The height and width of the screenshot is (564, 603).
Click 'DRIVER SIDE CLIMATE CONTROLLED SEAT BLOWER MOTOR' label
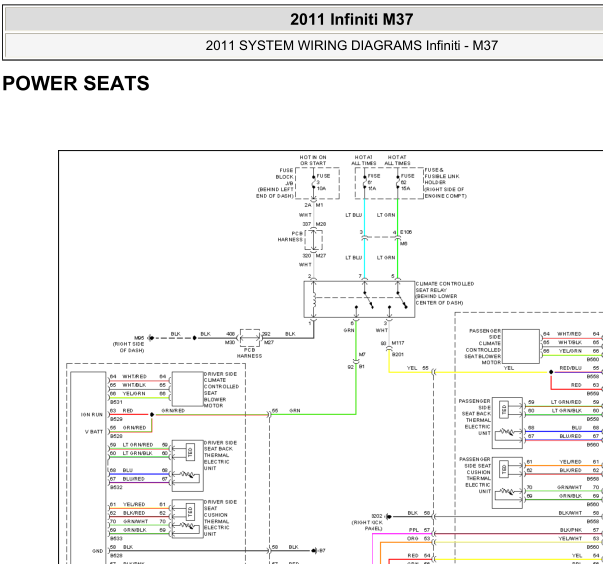[221, 389]
